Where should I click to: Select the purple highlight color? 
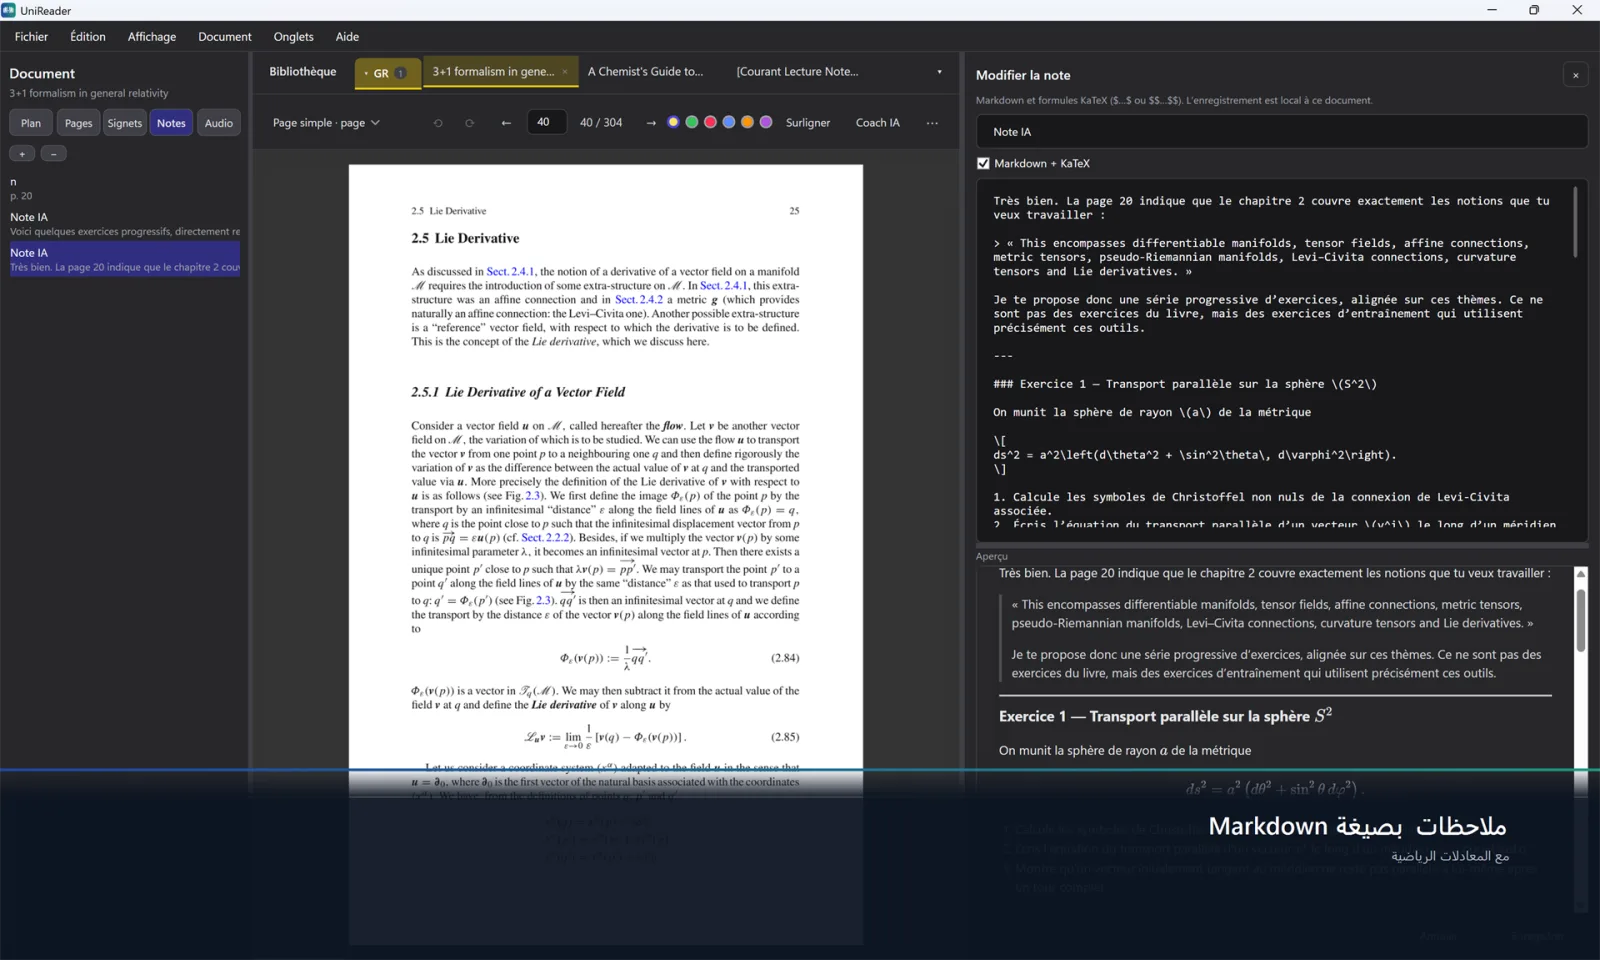click(766, 122)
